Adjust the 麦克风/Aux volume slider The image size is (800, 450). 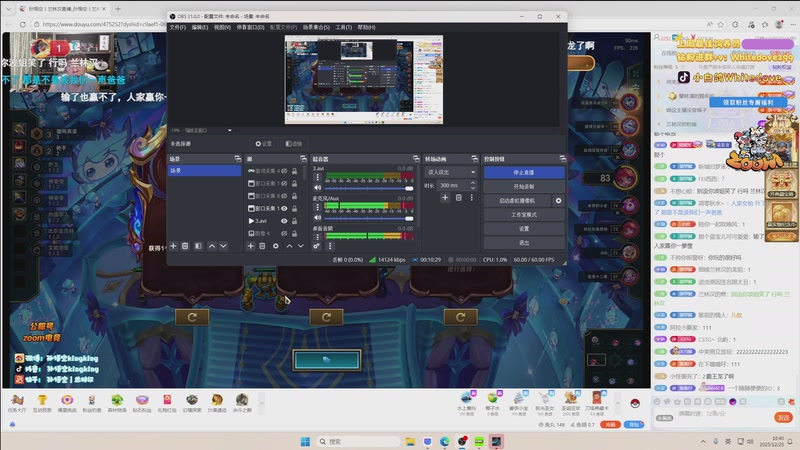369,218
